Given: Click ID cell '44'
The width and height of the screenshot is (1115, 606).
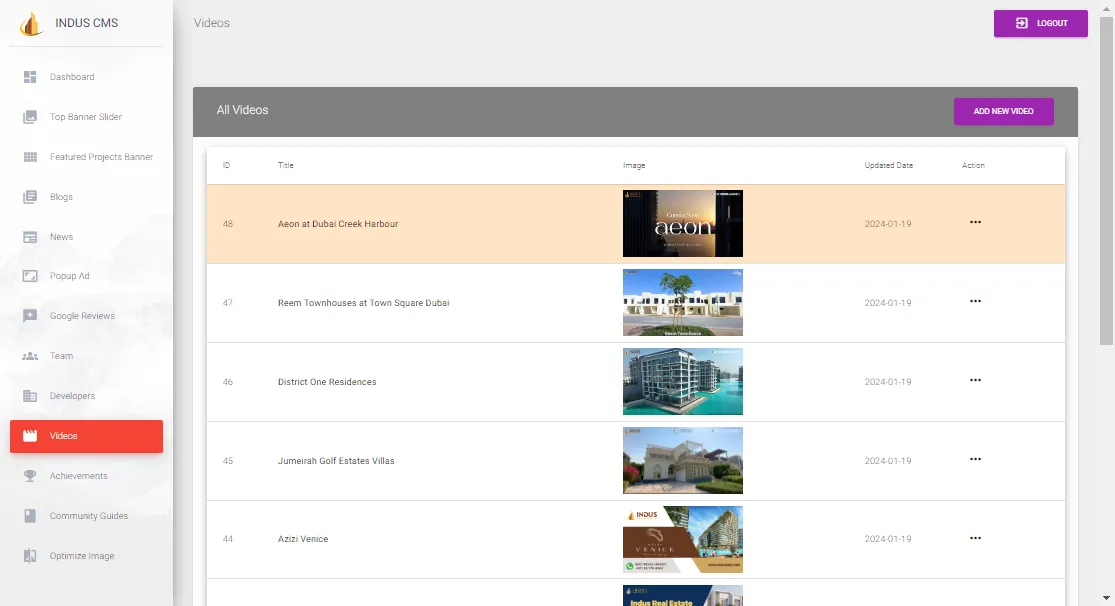Looking at the screenshot, I should point(228,539).
